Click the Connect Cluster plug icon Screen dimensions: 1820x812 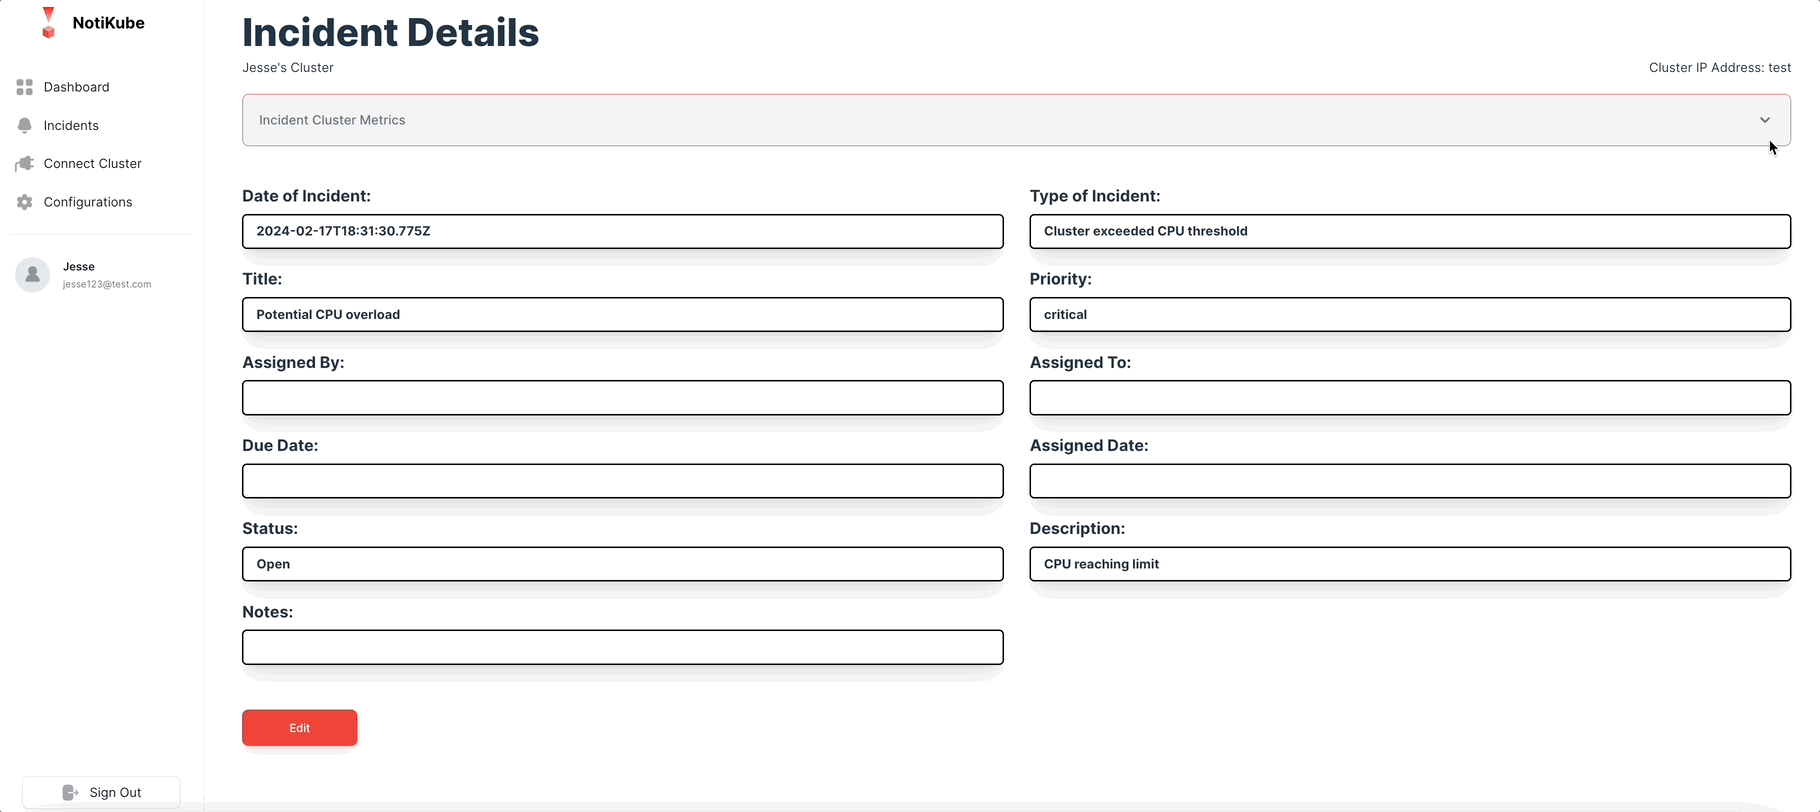[x=25, y=163]
